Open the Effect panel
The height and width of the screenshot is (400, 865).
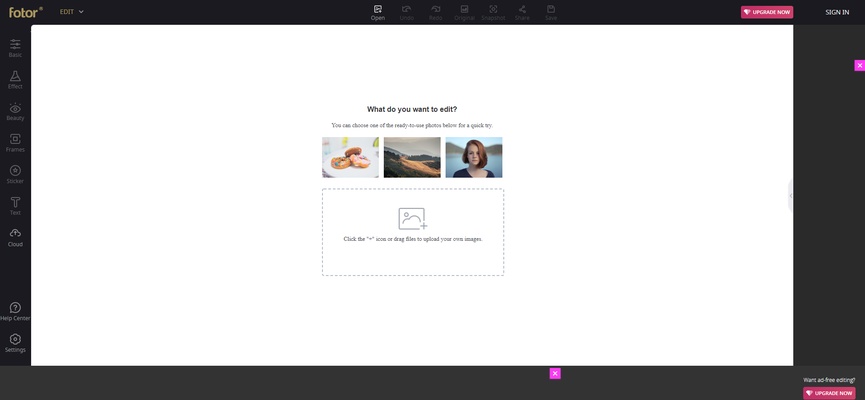pyautogui.click(x=15, y=79)
